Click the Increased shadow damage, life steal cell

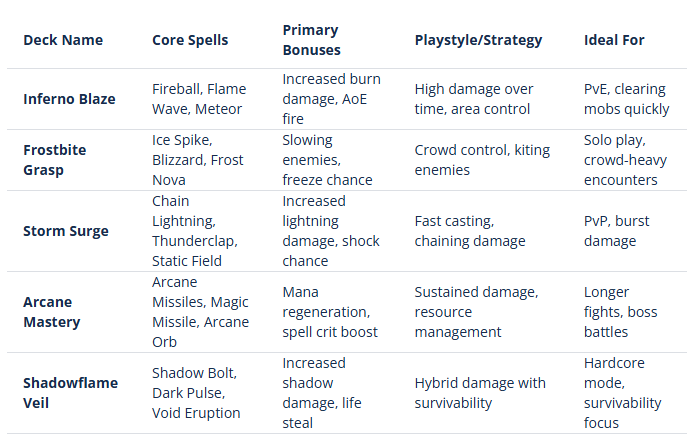click(x=322, y=393)
